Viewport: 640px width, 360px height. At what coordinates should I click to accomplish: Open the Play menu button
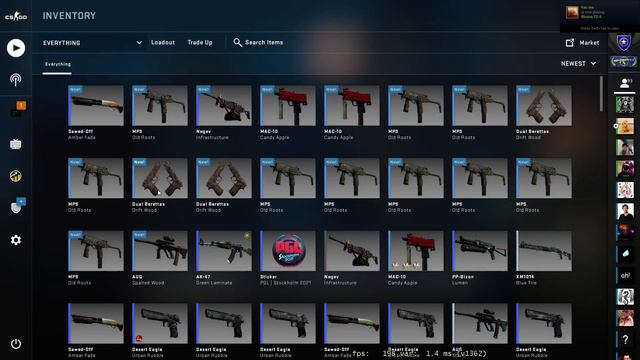click(16, 48)
